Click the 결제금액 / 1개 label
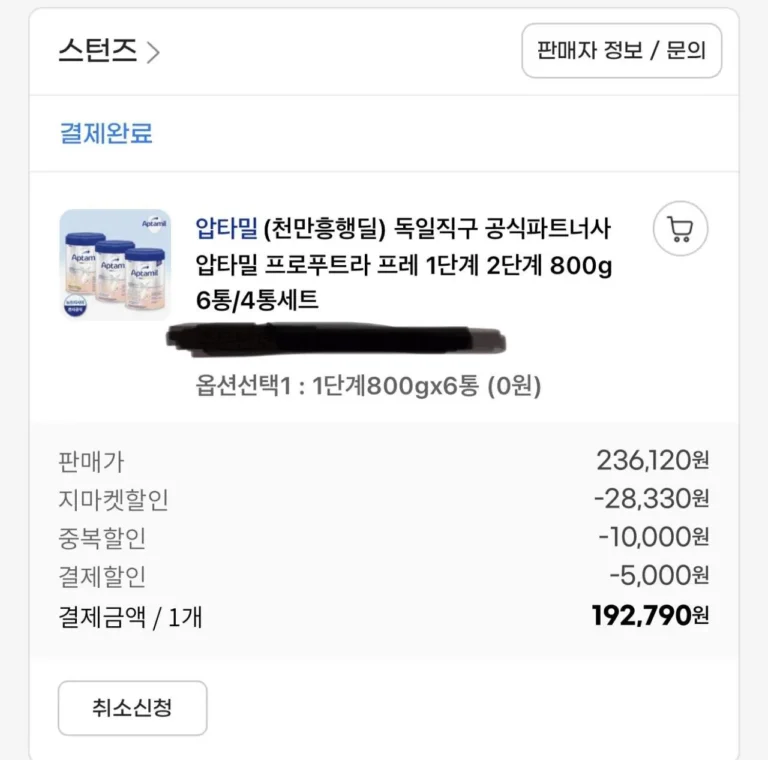 tap(130, 617)
